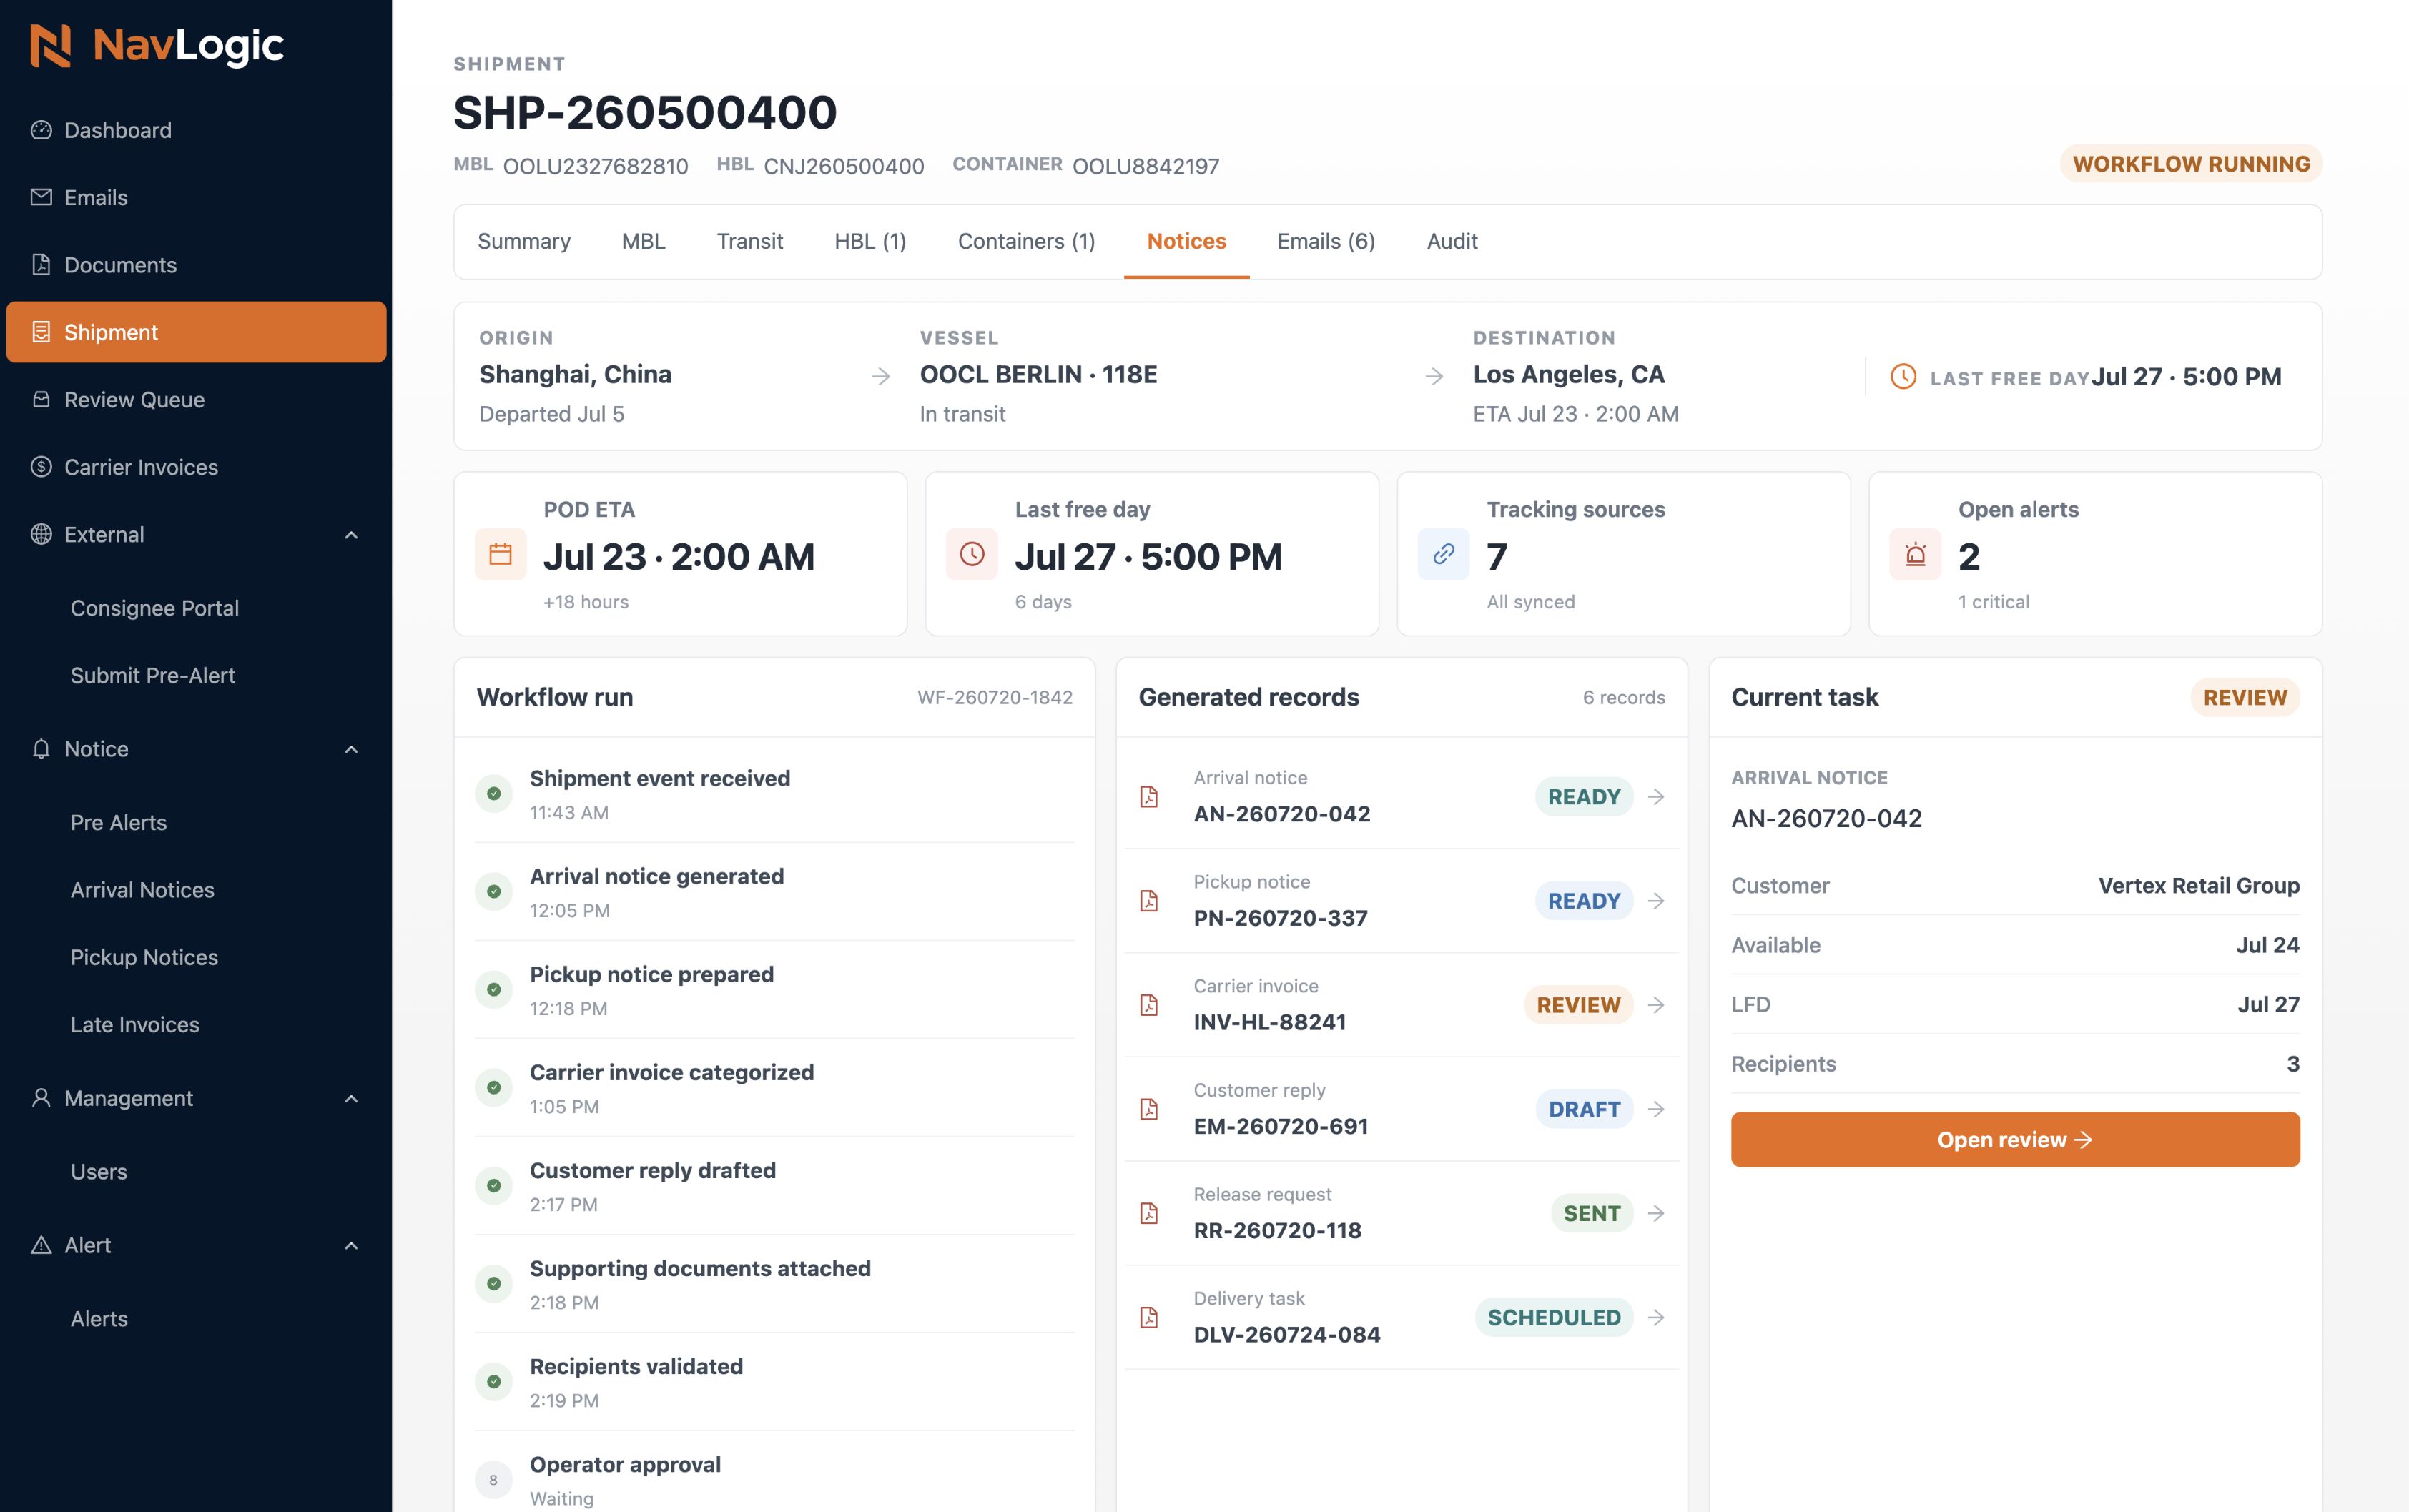
Task: Click the Documents file icon in sidebar
Action: point(41,264)
